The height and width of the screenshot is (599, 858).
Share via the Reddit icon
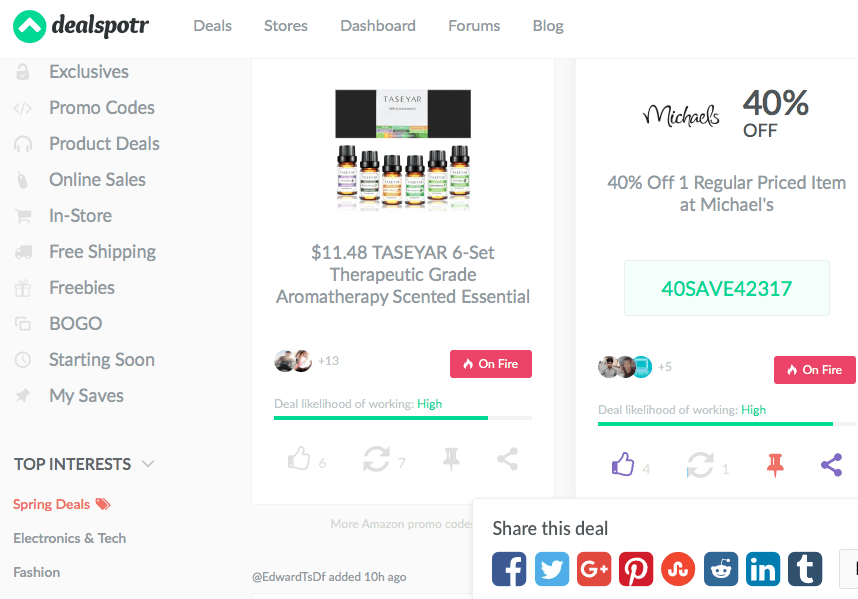[721, 569]
